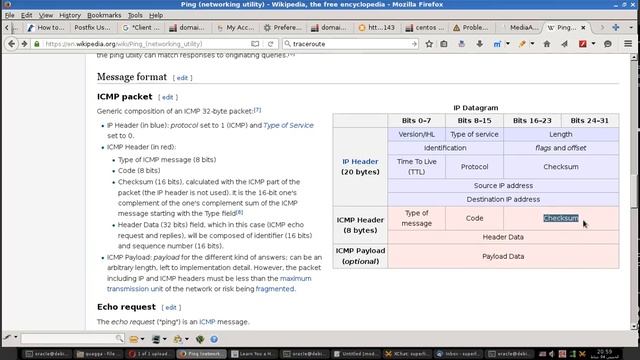Open the Tools menu
This screenshot has height=360, width=640.
point(135,15)
